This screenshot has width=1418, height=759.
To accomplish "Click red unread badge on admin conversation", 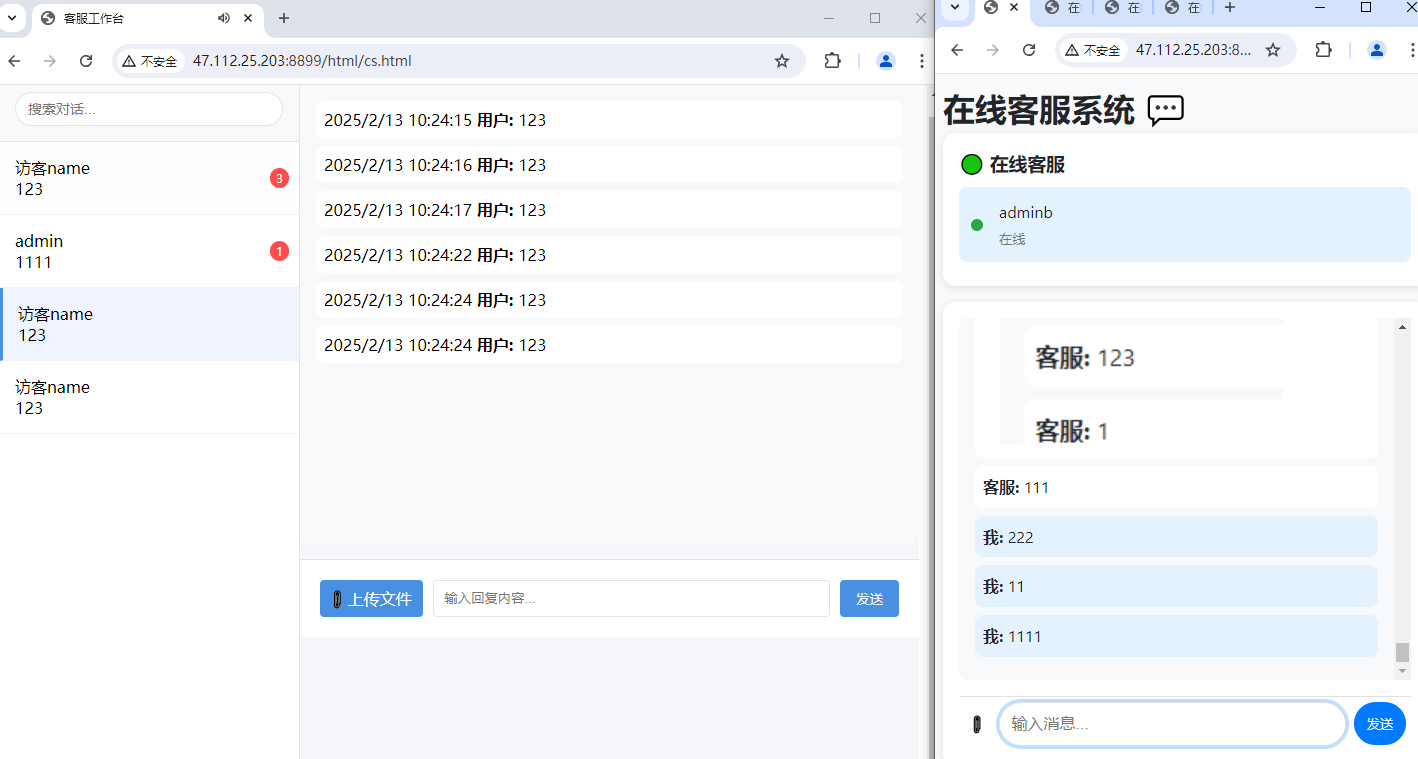I will 279,251.
